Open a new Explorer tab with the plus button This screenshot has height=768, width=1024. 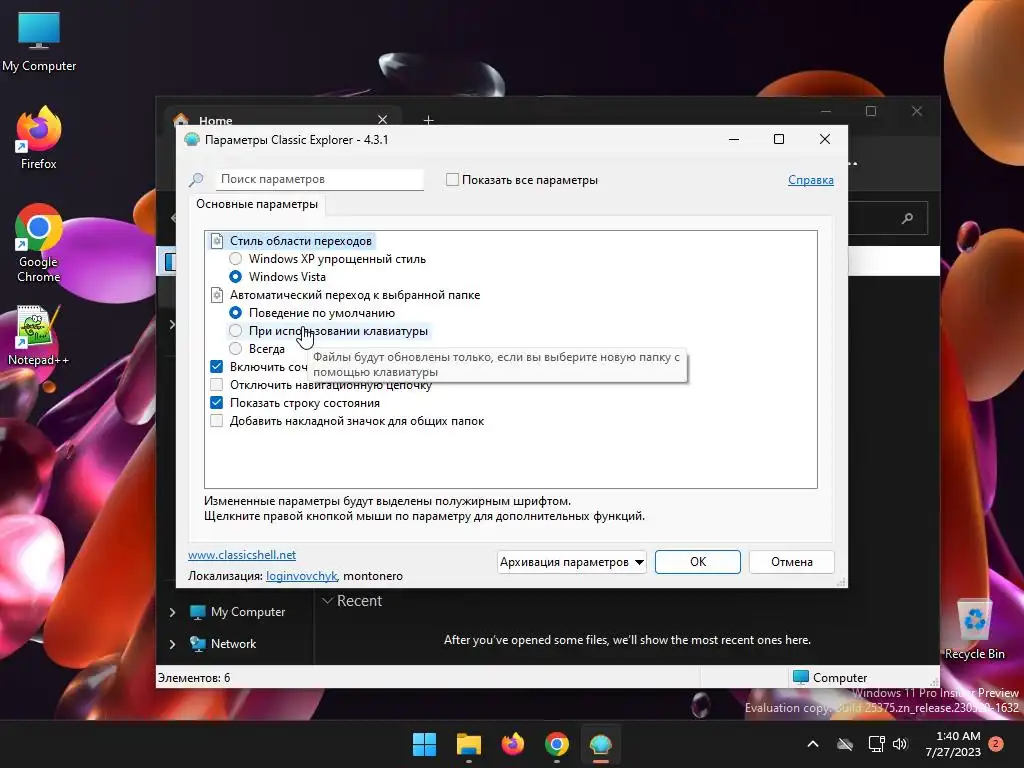click(x=428, y=120)
